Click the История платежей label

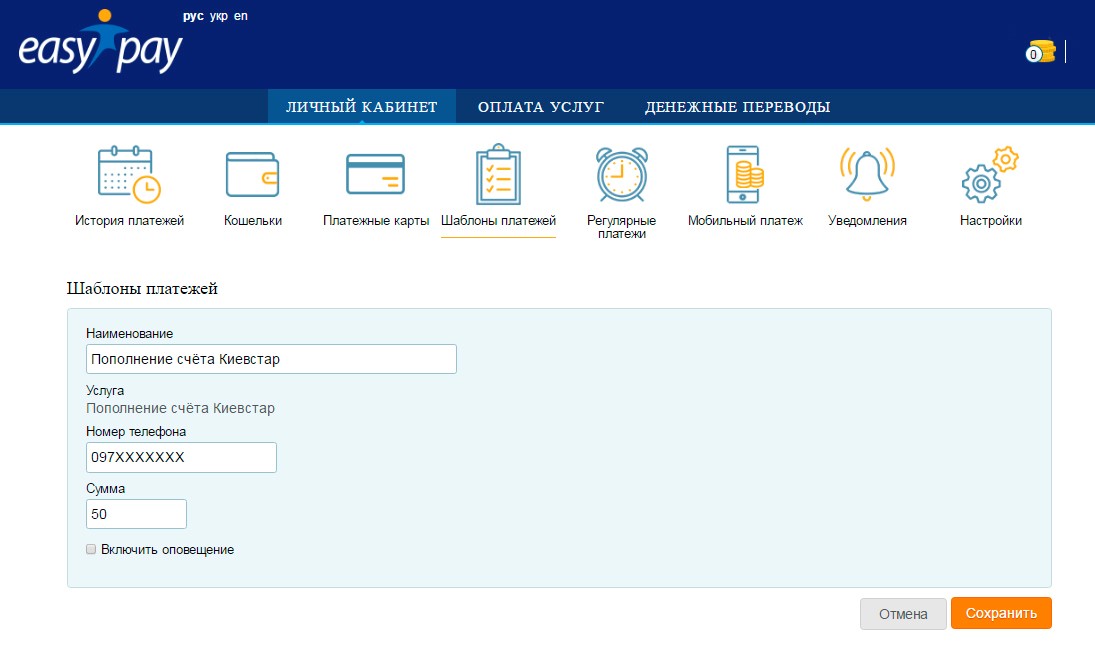click(129, 221)
